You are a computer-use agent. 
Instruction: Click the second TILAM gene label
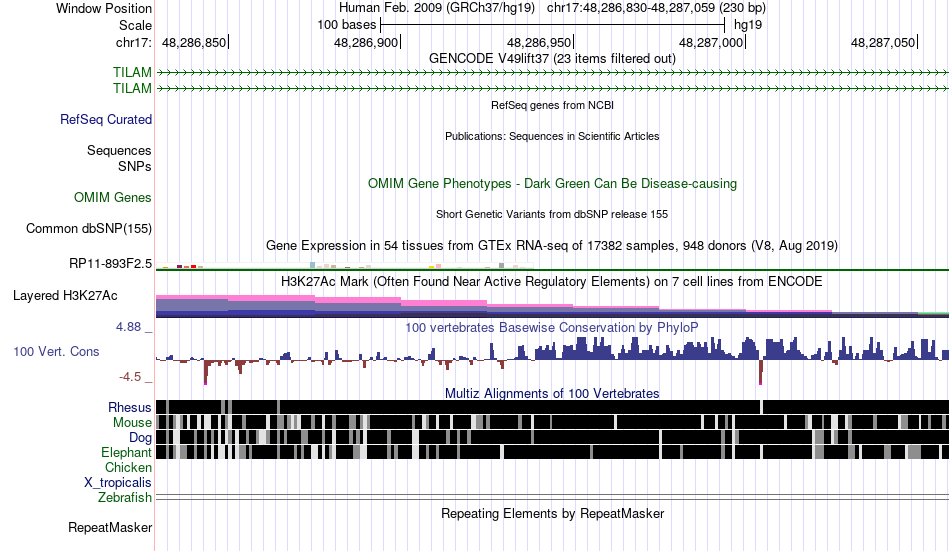[x=132, y=88]
